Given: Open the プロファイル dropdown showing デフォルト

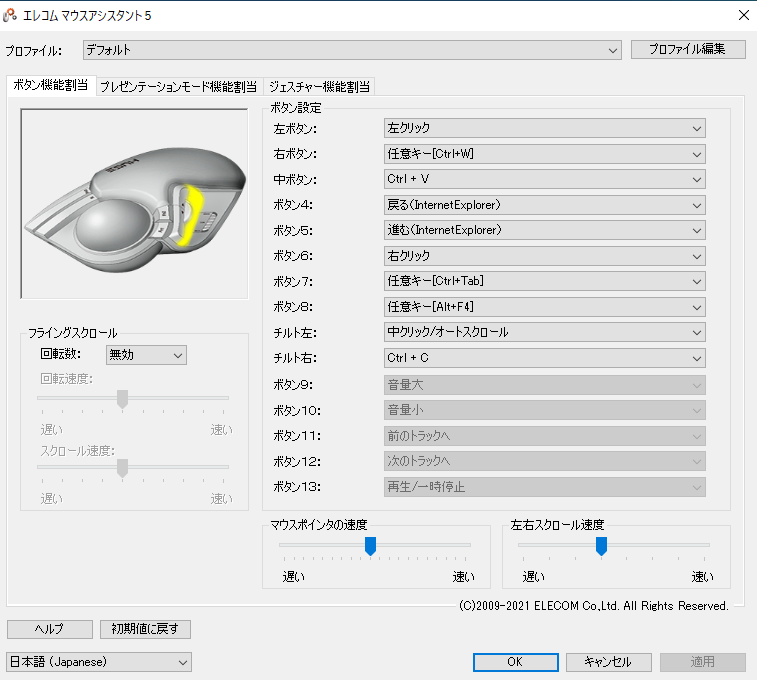Looking at the screenshot, I should [352, 50].
